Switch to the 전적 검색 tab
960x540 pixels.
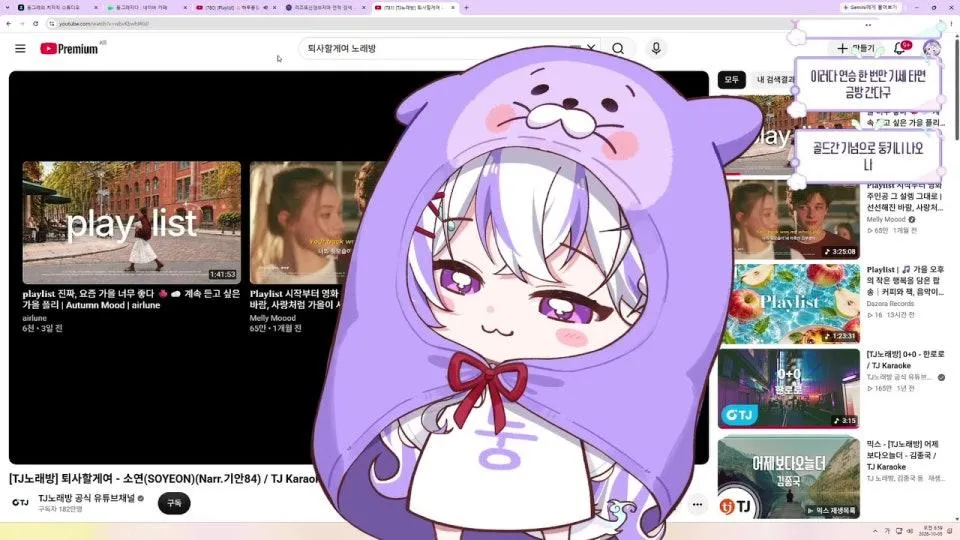click(x=324, y=7)
